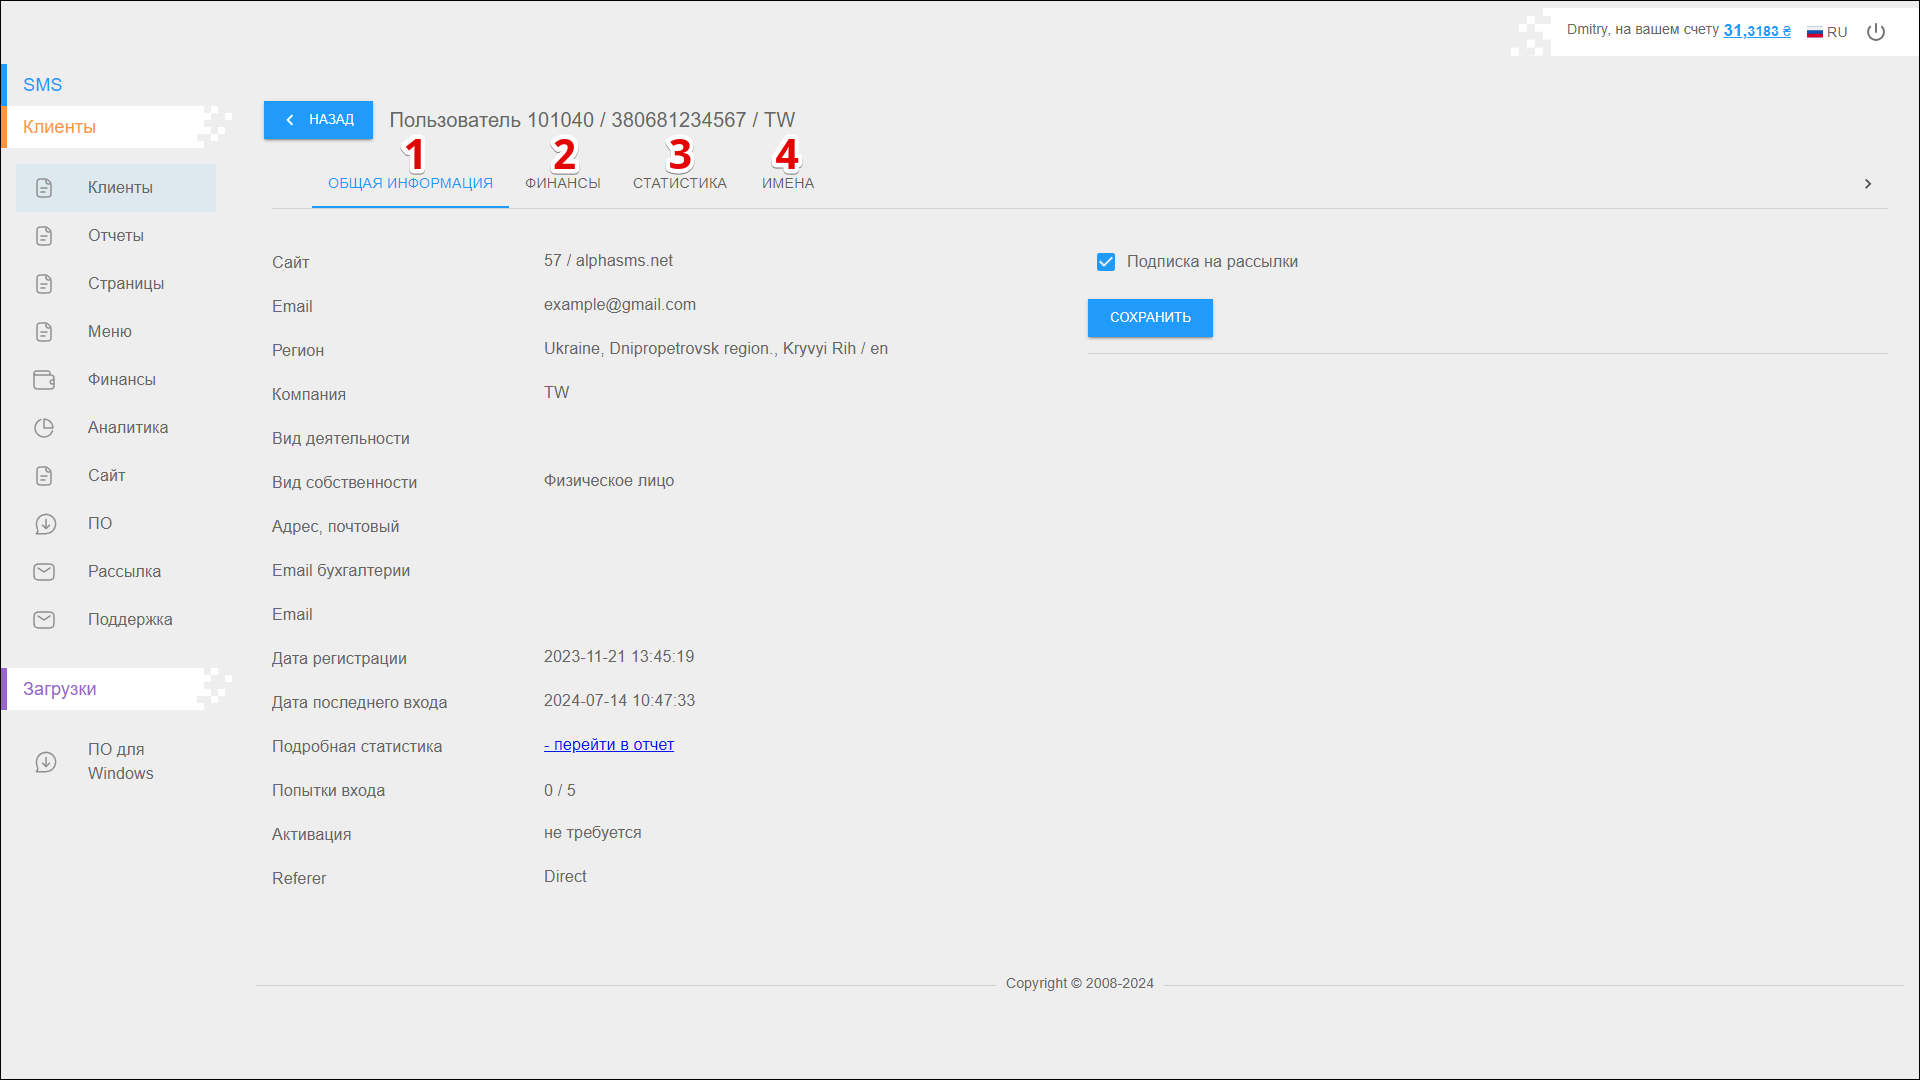Click the Клиенты document icon in sidebar
Image resolution: width=1920 pixels, height=1080 pixels.
pyautogui.click(x=44, y=188)
